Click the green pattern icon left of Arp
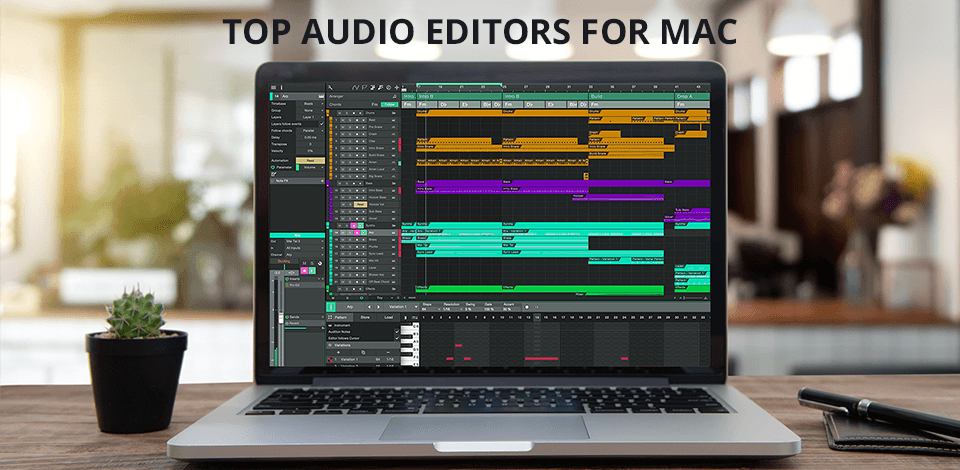The height and width of the screenshot is (470, 960). coord(331,307)
